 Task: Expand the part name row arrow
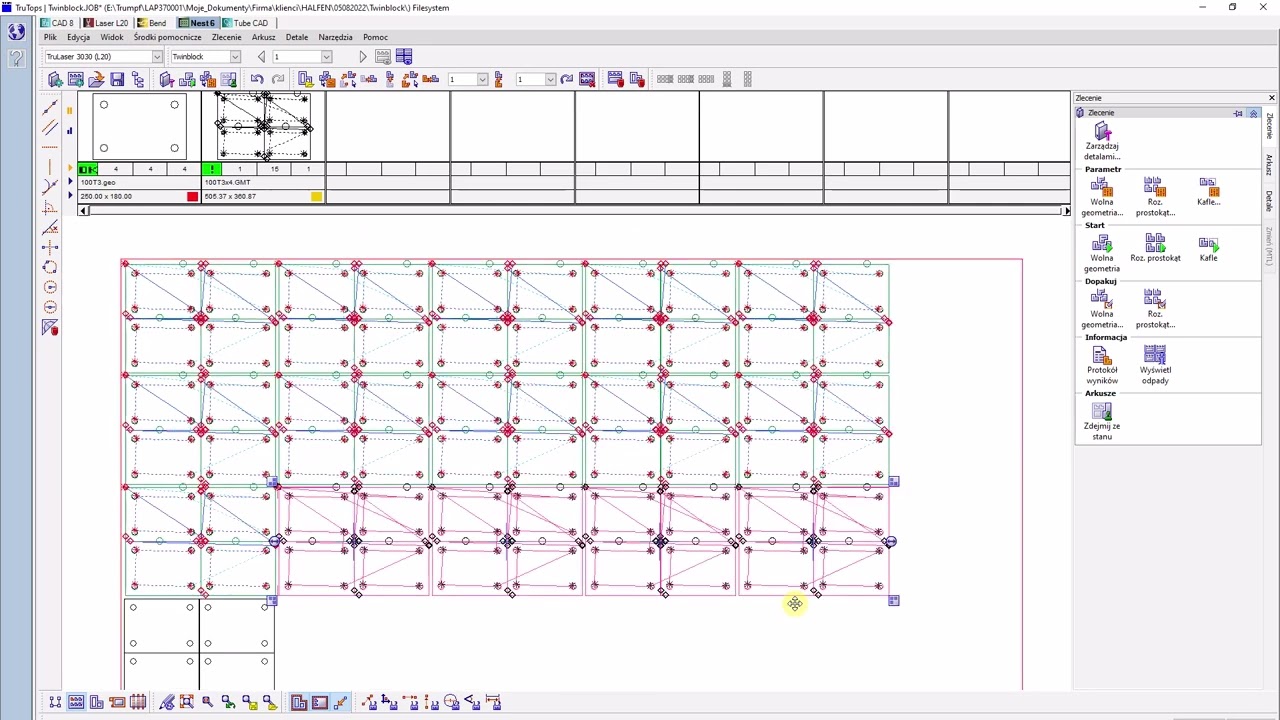point(70,182)
